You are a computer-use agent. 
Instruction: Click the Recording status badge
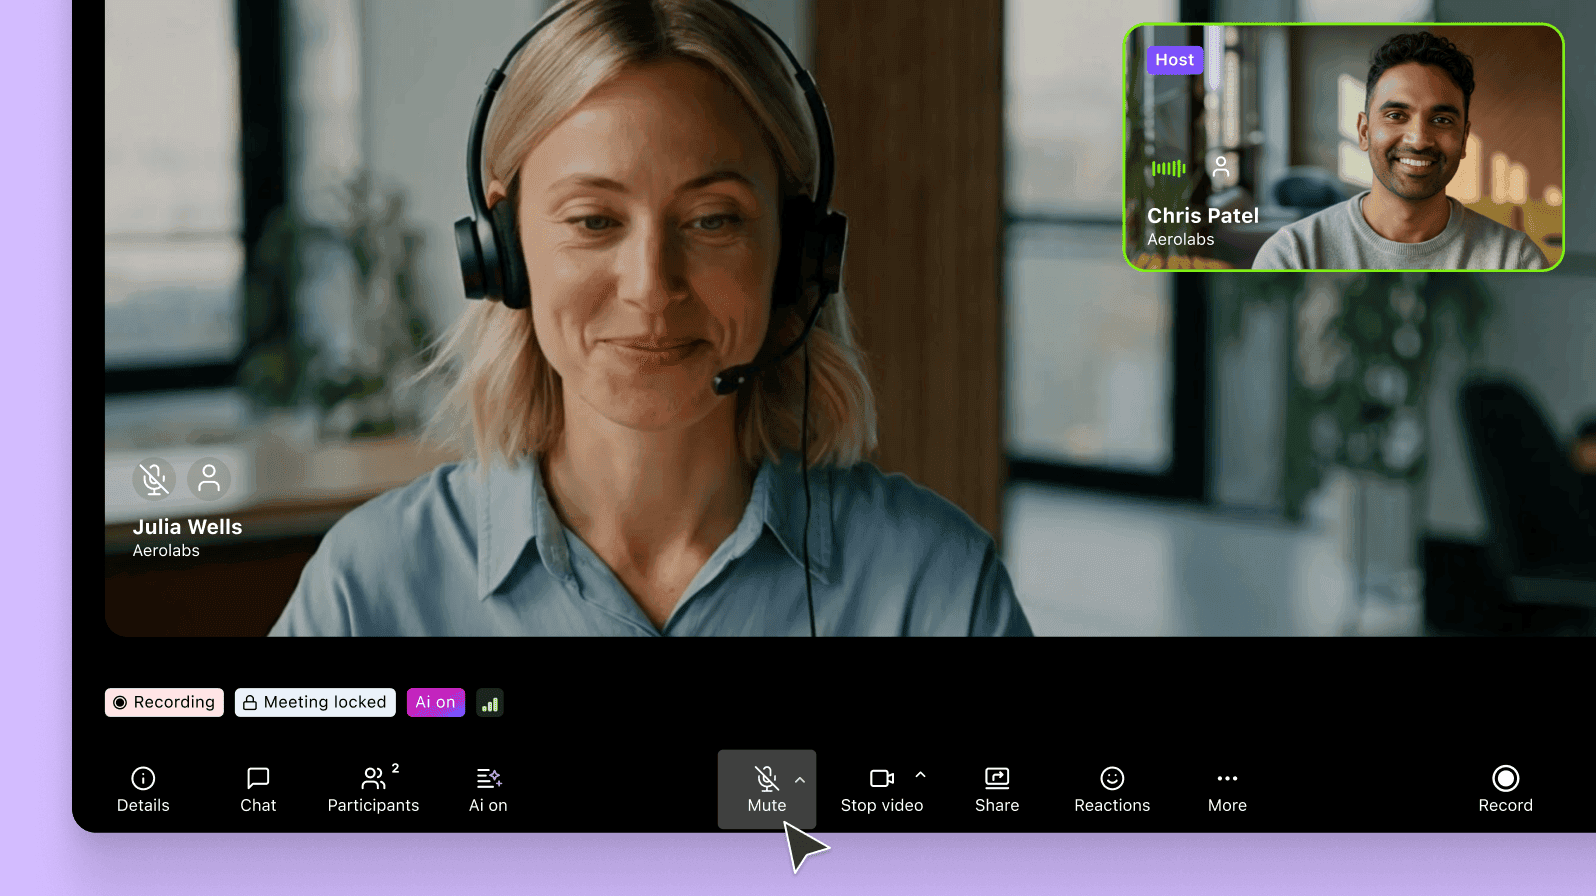coord(164,703)
